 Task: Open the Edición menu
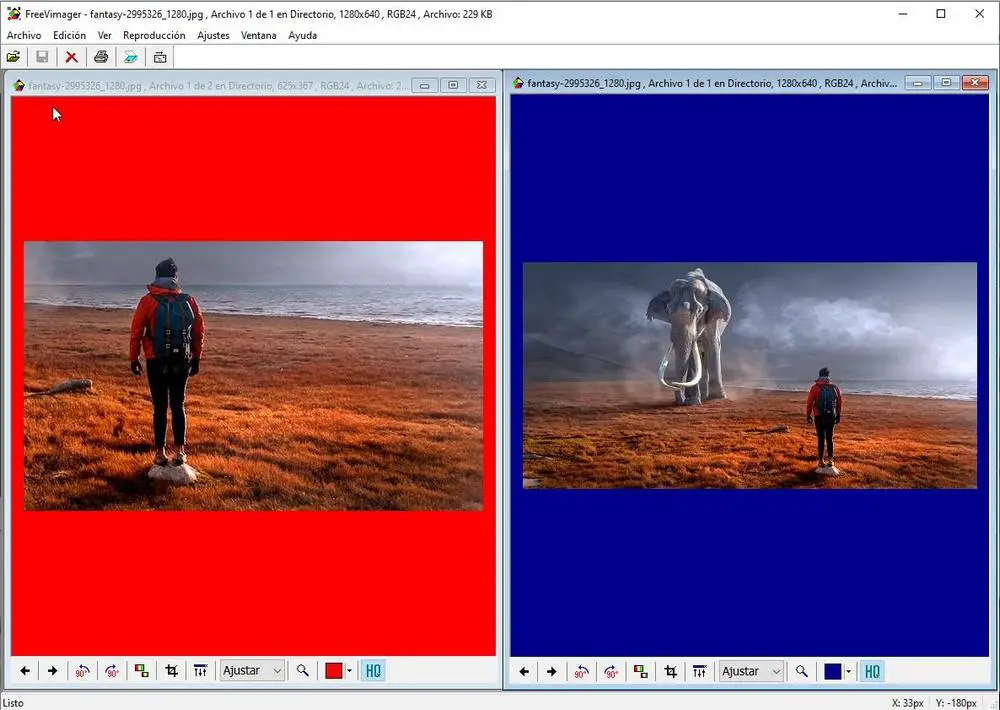[x=70, y=35]
